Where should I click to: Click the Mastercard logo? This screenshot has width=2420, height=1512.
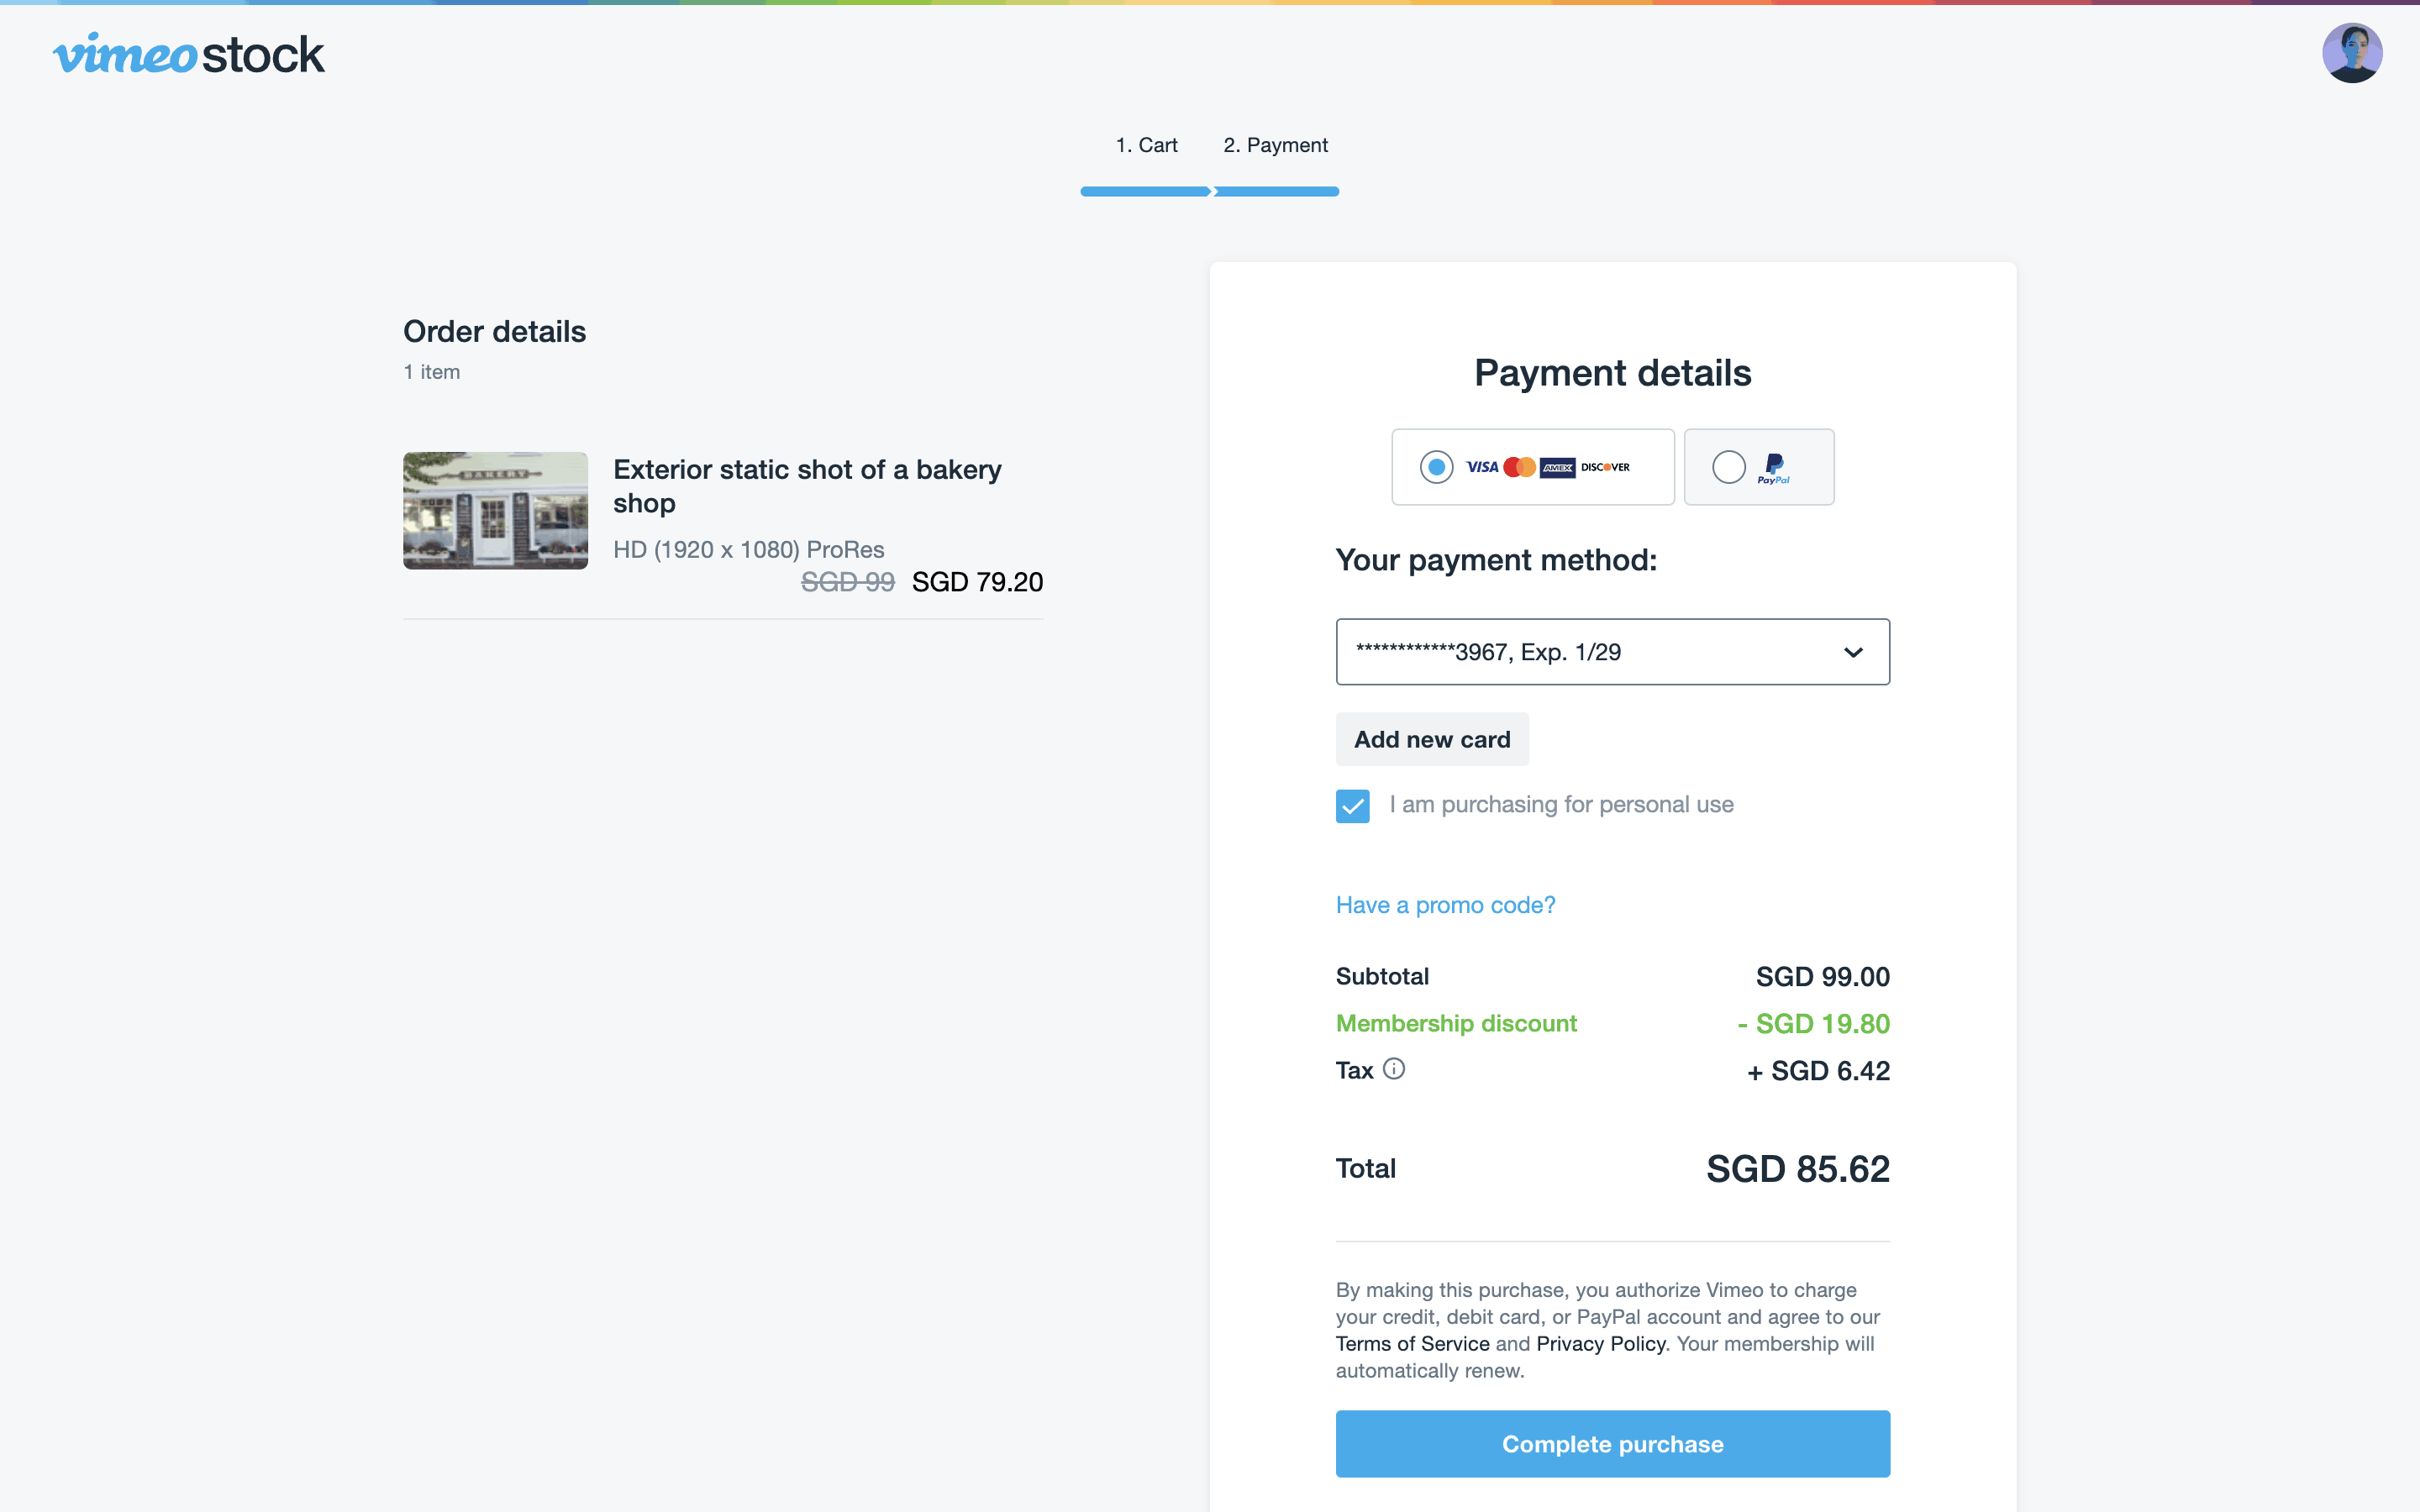[x=1519, y=467]
